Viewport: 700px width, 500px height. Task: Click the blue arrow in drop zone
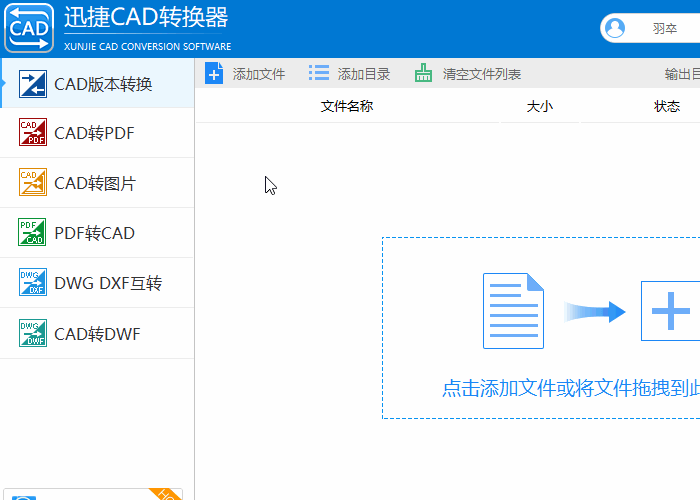[x=594, y=312]
